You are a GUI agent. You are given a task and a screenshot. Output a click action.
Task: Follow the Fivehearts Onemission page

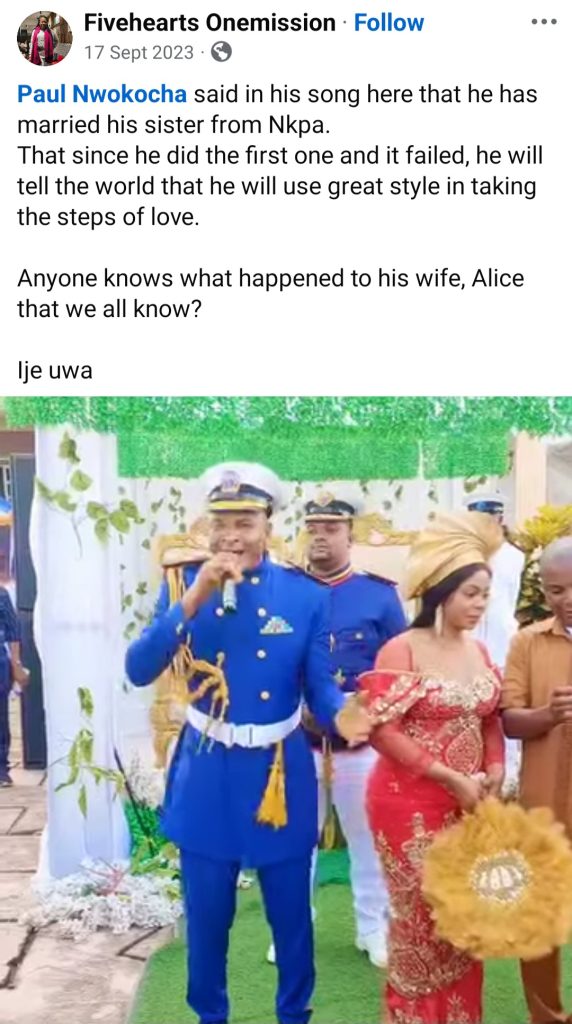(389, 23)
